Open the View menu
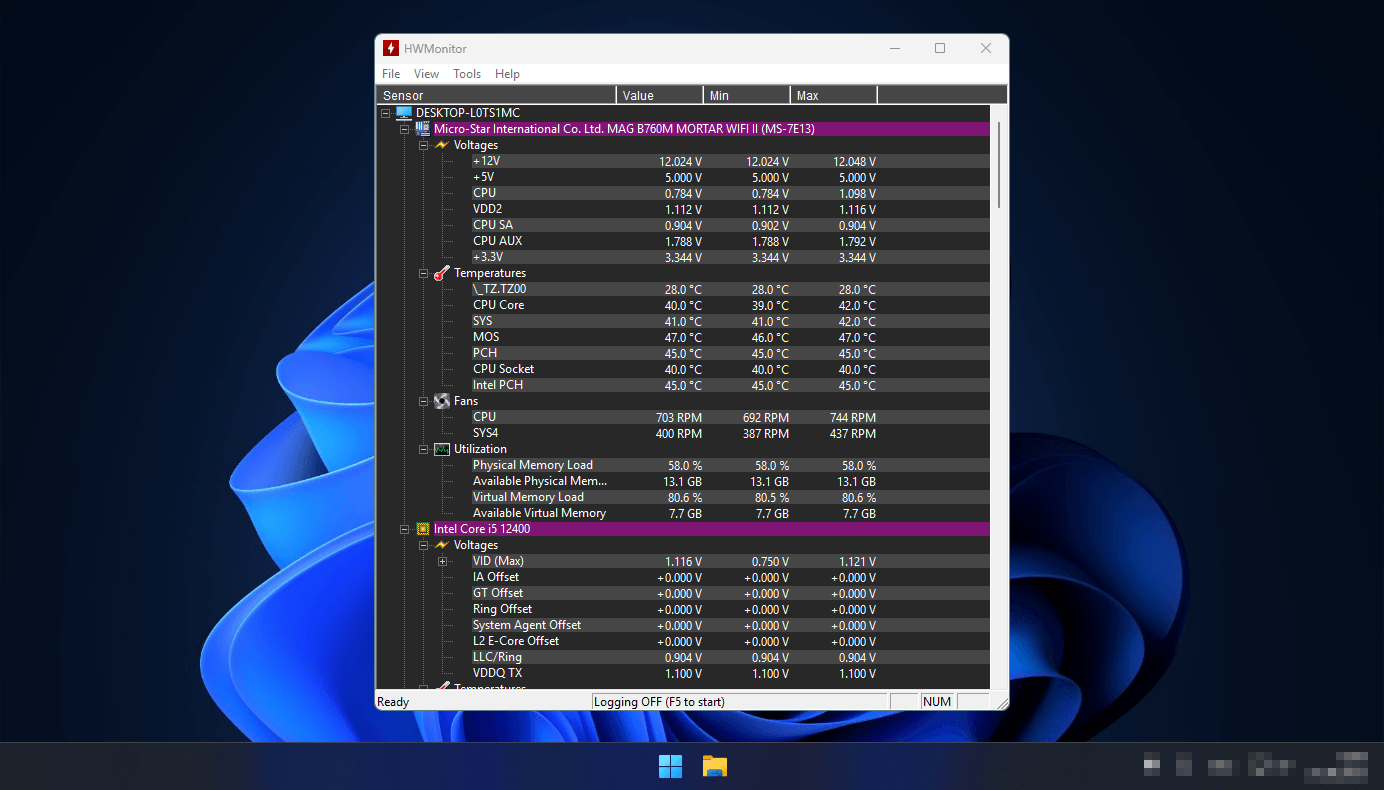The height and width of the screenshot is (790, 1384). coord(426,74)
